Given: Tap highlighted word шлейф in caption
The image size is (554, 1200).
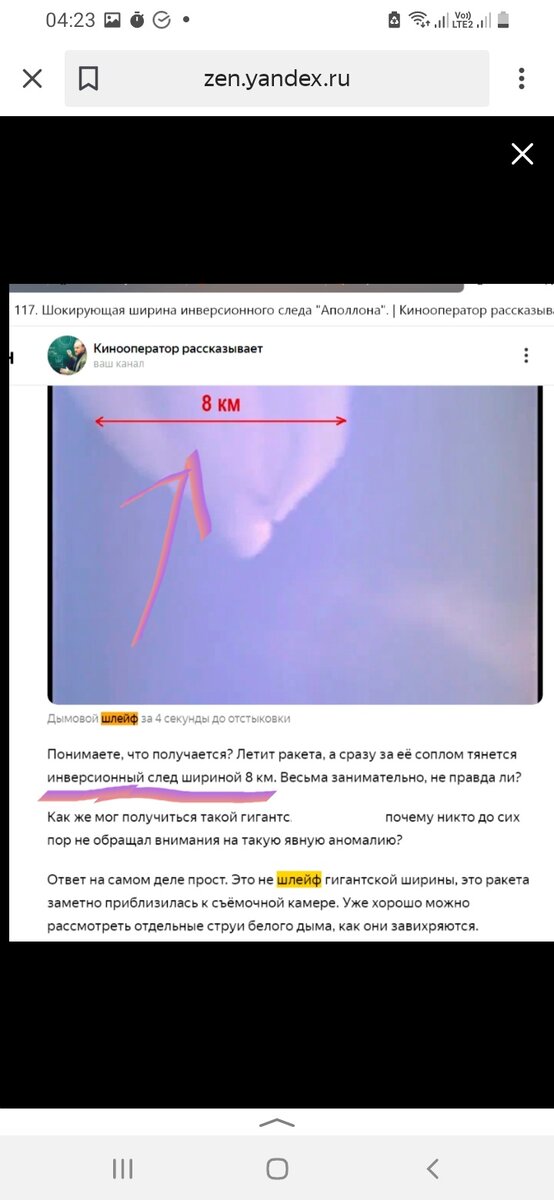Looking at the screenshot, I should click(119, 719).
